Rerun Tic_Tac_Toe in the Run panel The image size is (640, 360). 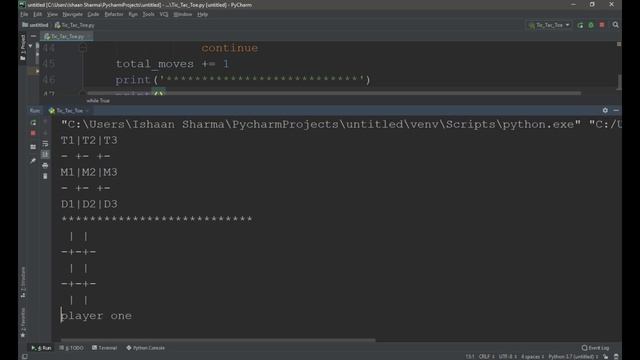click(33, 122)
